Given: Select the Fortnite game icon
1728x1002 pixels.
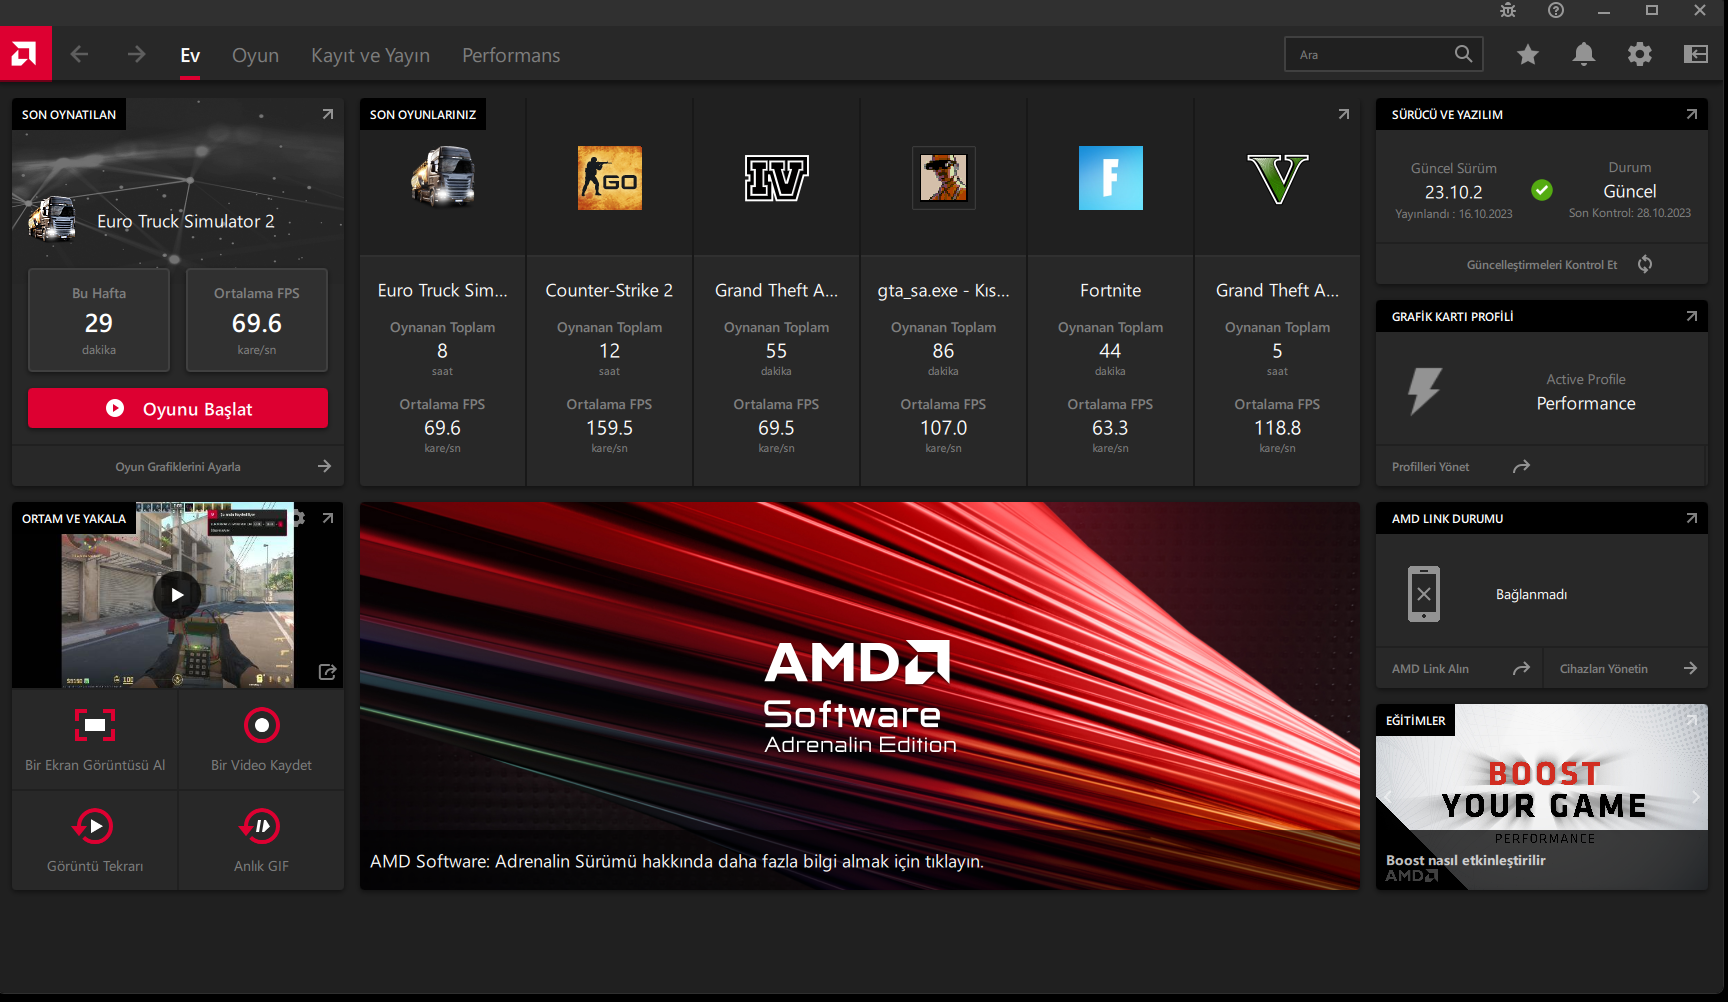Looking at the screenshot, I should coord(1110,178).
